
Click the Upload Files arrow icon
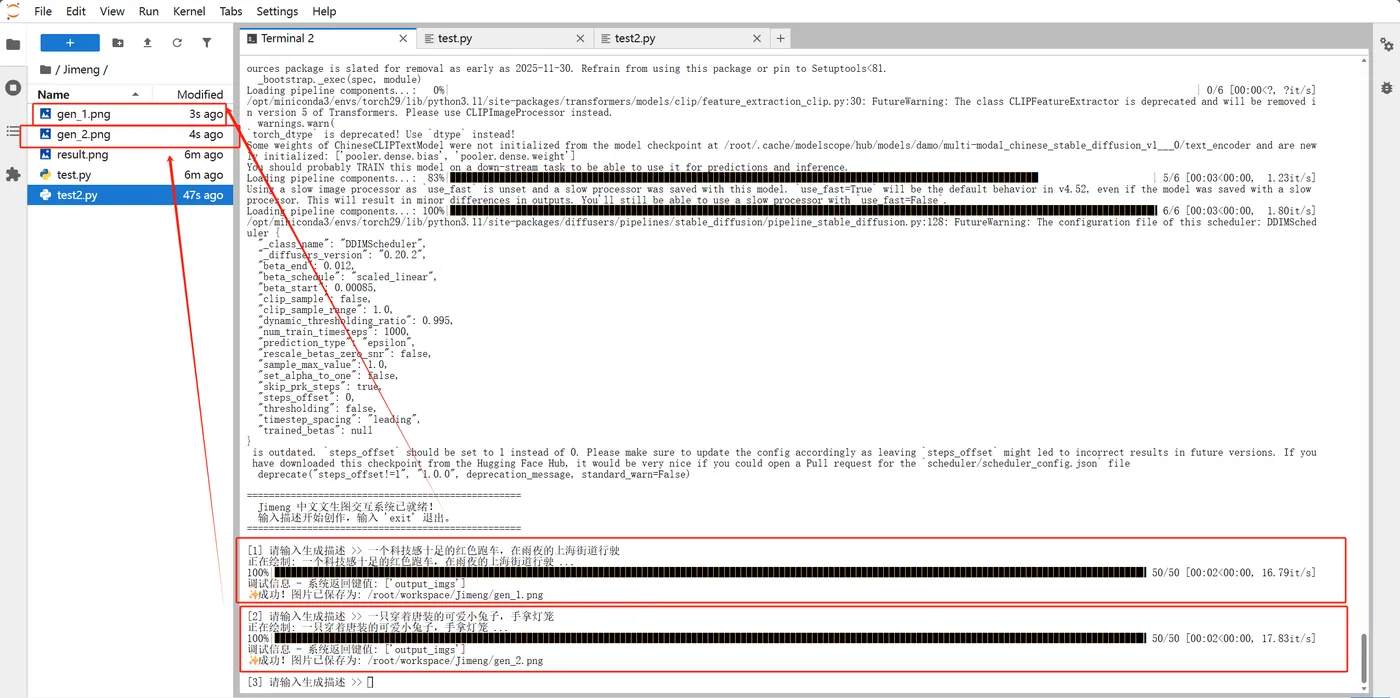coord(148,43)
